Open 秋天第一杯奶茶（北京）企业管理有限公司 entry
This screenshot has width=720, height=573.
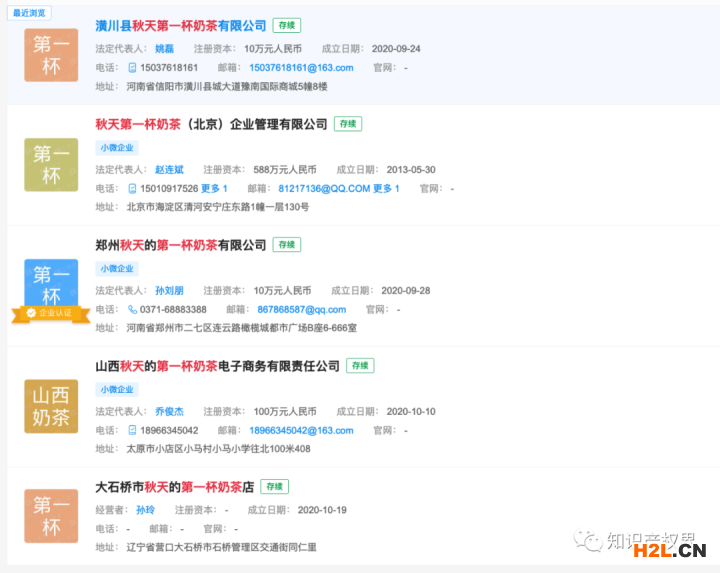[211, 124]
